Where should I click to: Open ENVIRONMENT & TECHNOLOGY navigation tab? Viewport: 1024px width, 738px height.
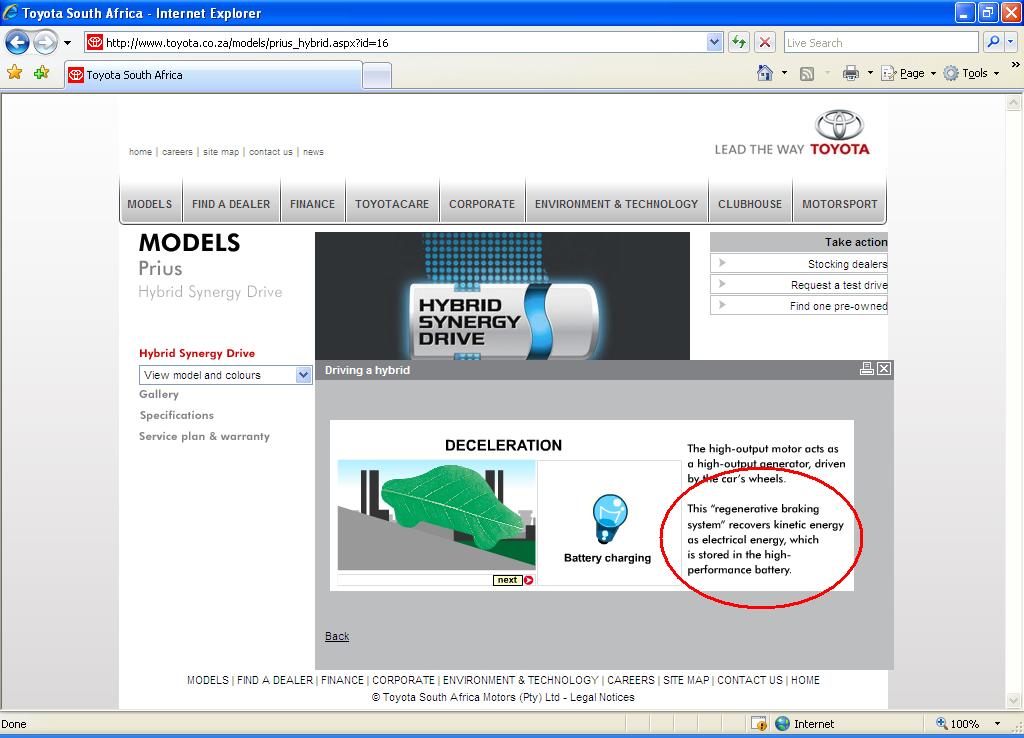tap(616, 204)
